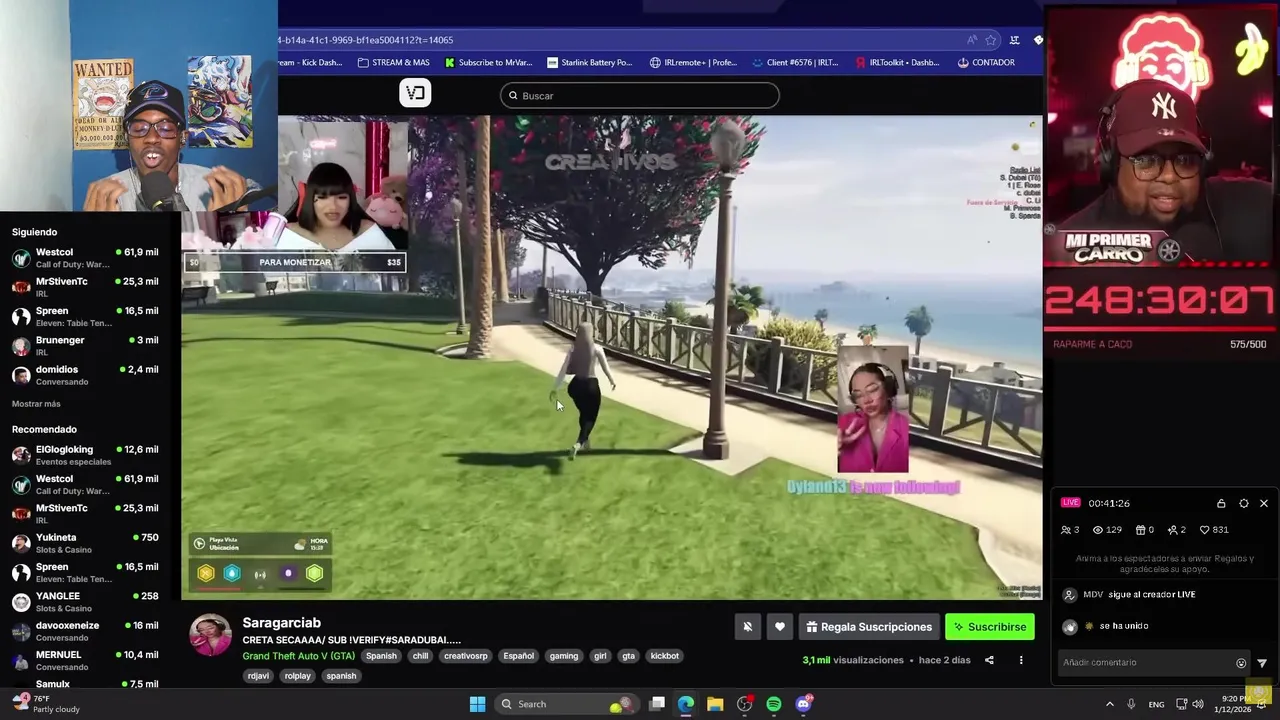
Task: Select the chill tag
Action: pos(420,656)
